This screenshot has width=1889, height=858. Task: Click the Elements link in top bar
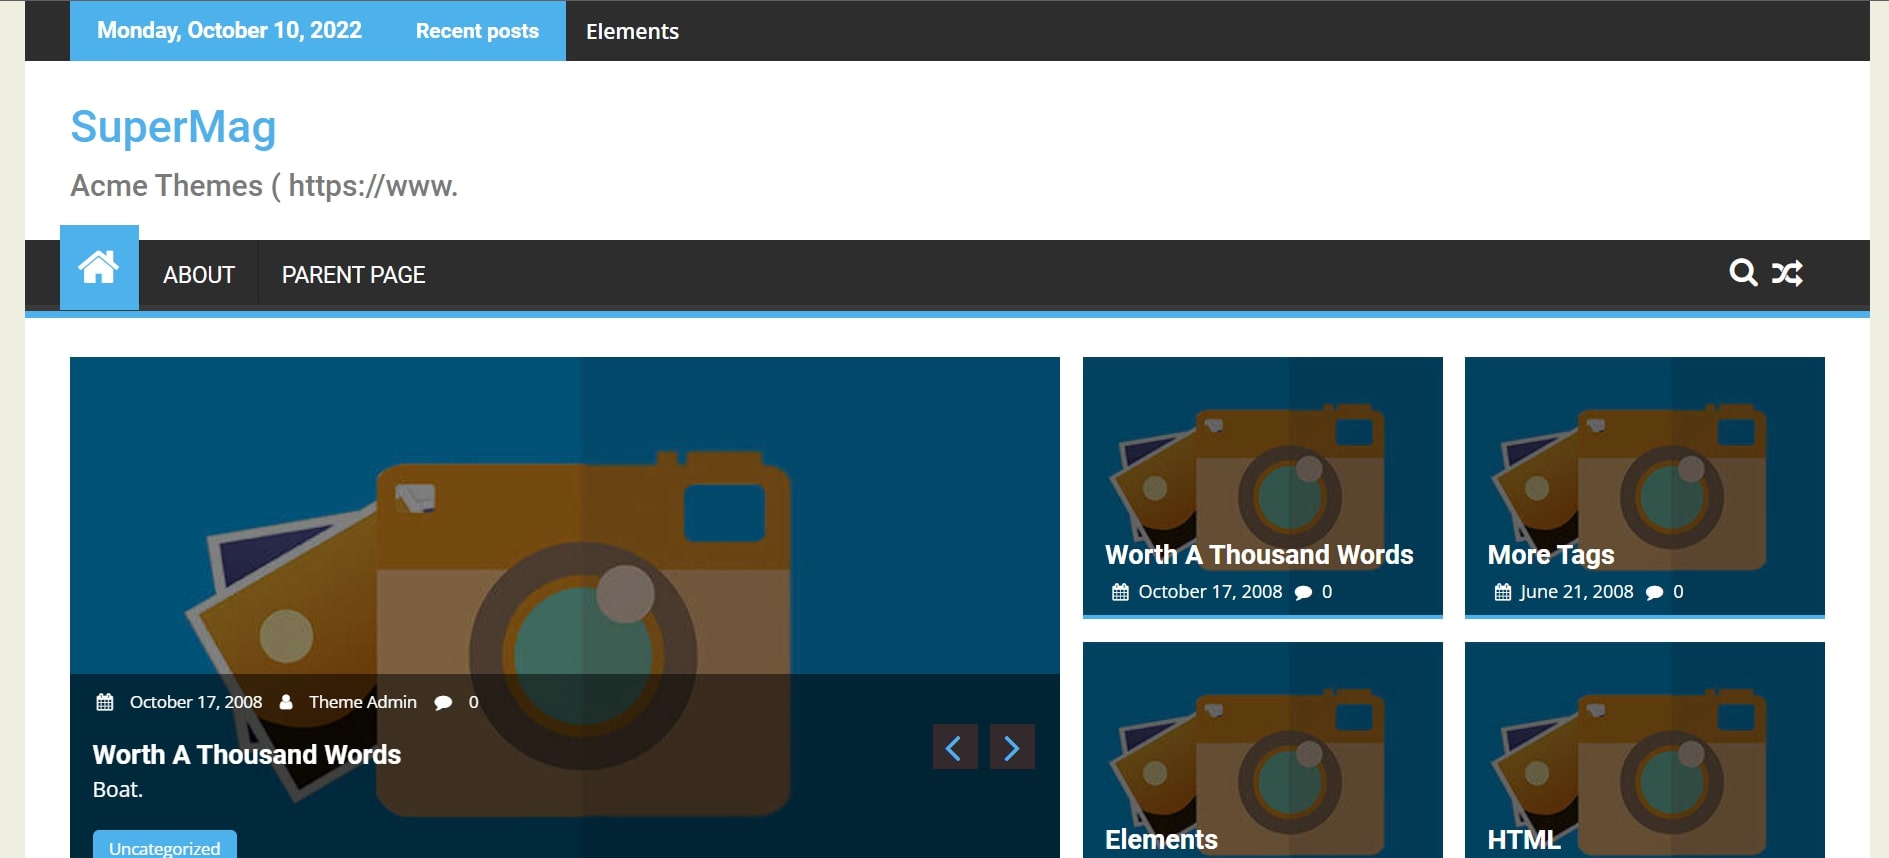coord(632,31)
